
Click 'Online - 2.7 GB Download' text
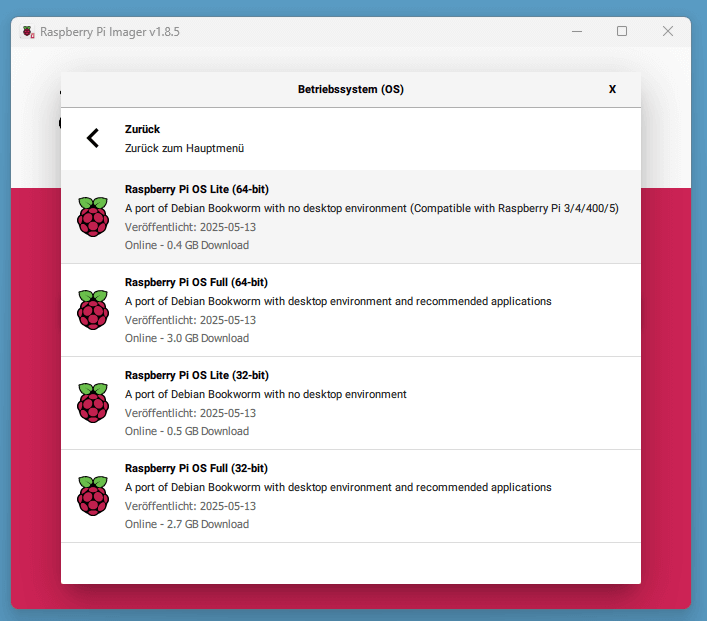[187, 524]
